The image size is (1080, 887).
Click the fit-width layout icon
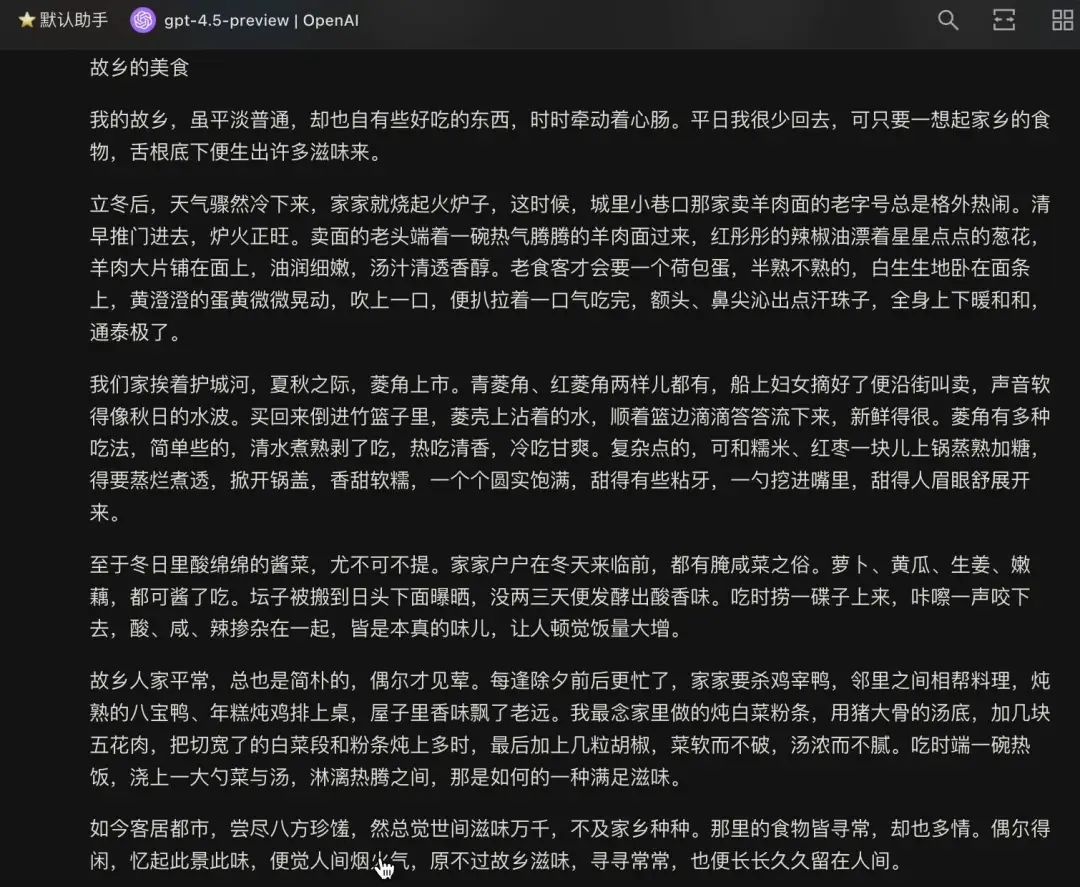[x=1004, y=20]
